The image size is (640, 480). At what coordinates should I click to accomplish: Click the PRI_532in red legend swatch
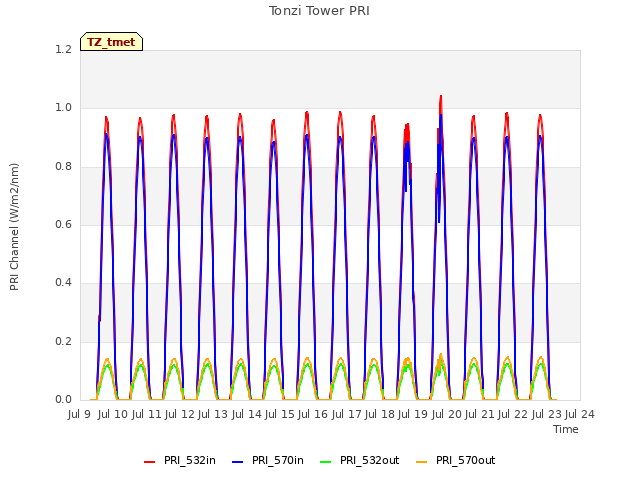tap(149, 462)
